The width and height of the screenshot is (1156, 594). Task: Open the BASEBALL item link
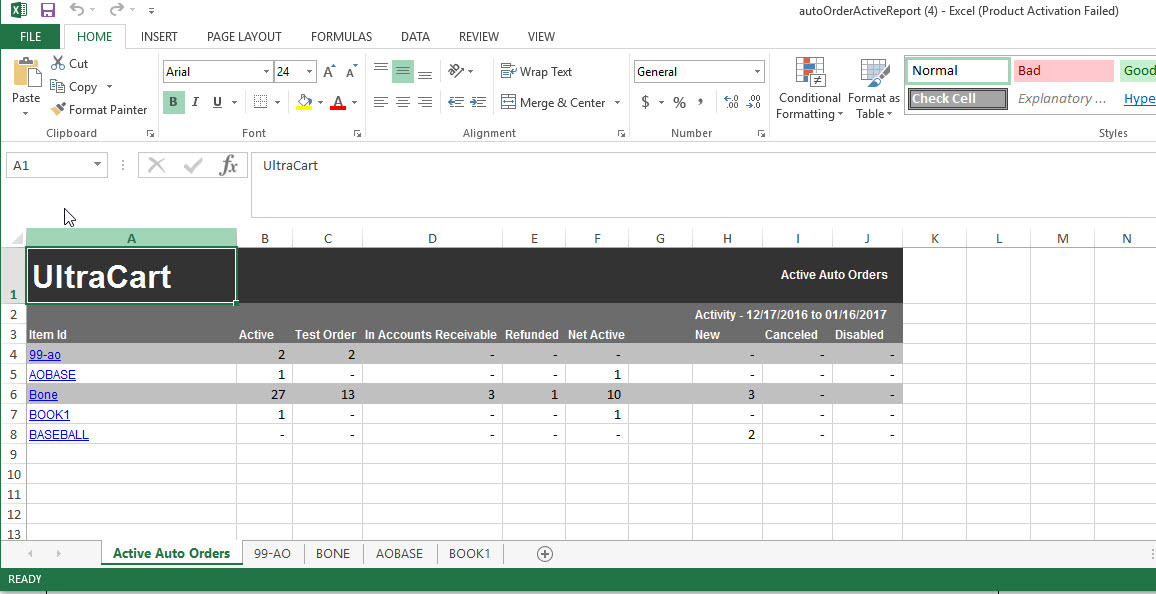[x=59, y=434]
